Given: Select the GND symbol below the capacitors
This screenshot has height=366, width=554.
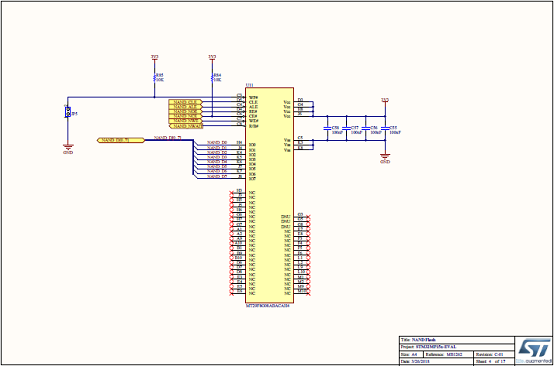Looking at the screenshot, I should 385,158.
